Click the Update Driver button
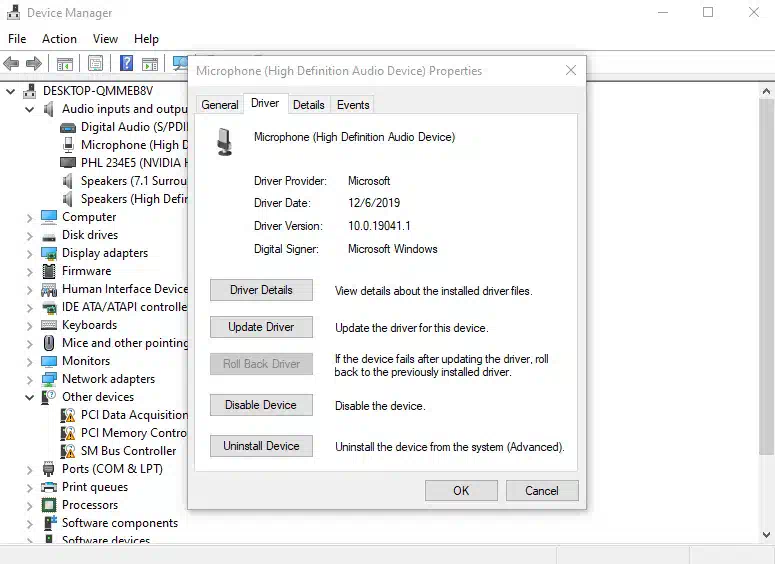Image resolution: width=775 pixels, height=564 pixels. click(x=261, y=327)
